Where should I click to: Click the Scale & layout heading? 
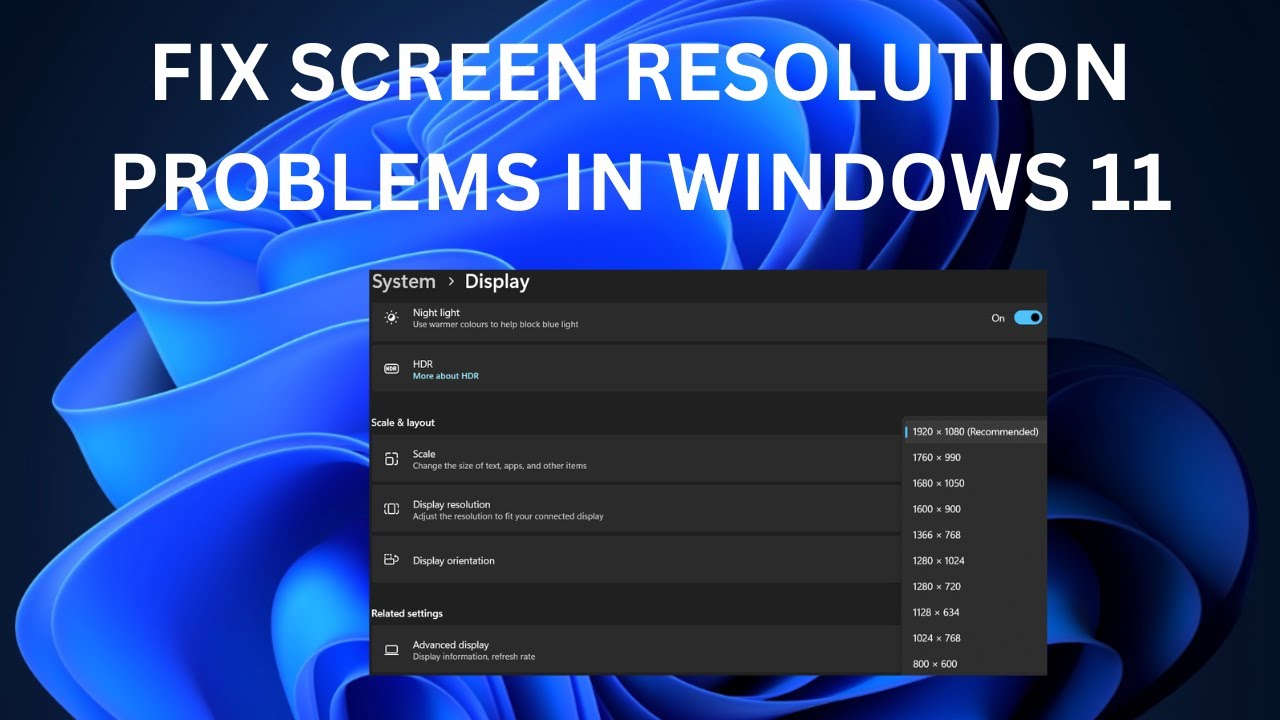click(x=403, y=423)
